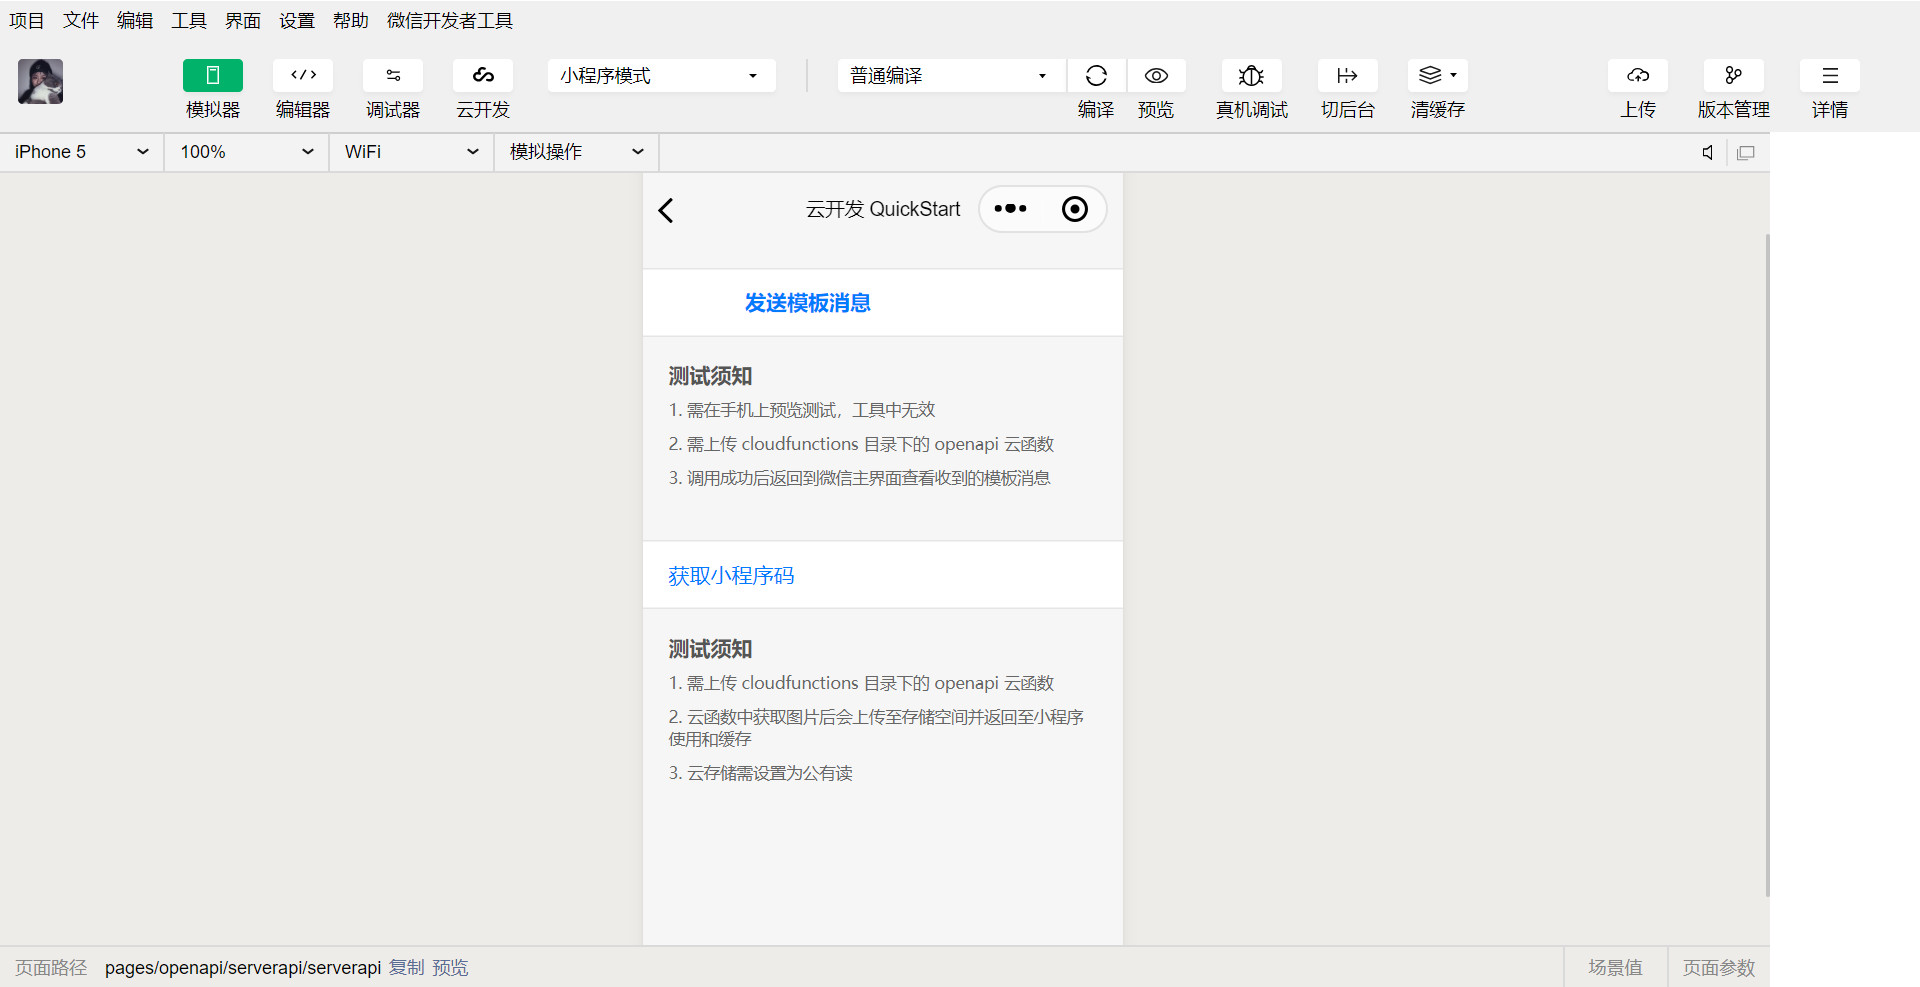This screenshot has height=987, width=1920.
Task: Click the line '3. 调用成功后返回到微信主界面查看收到的模板消息'
Action: (860, 478)
